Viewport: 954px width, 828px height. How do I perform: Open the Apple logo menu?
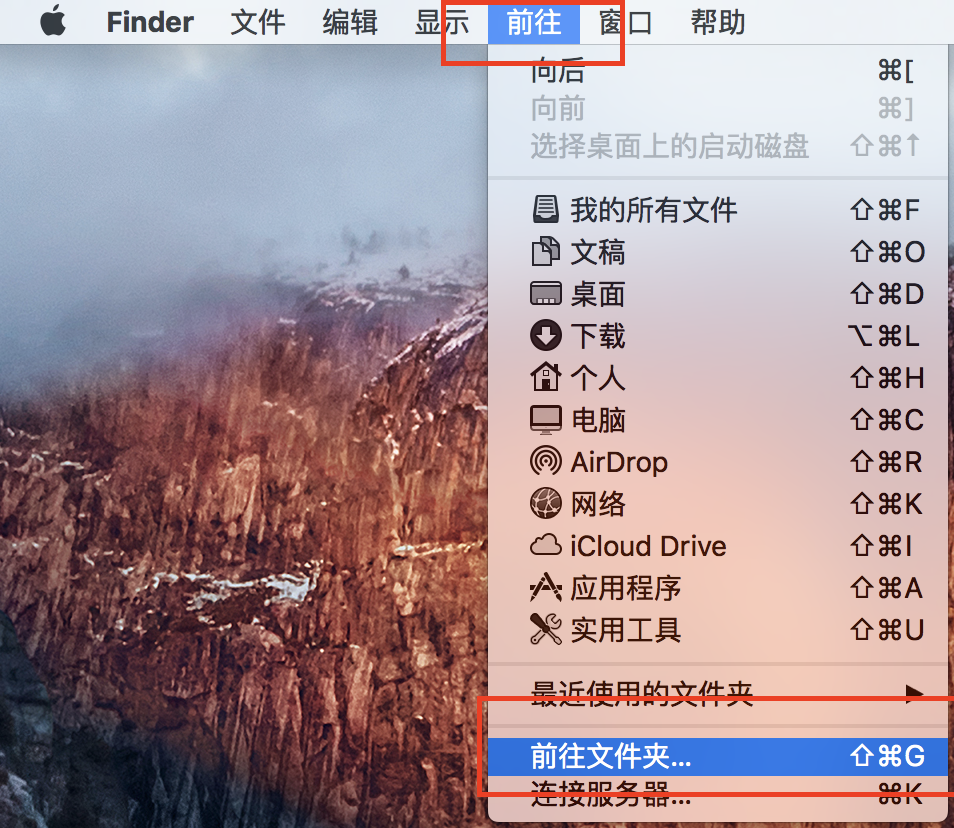pyautogui.click(x=54, y=21)
